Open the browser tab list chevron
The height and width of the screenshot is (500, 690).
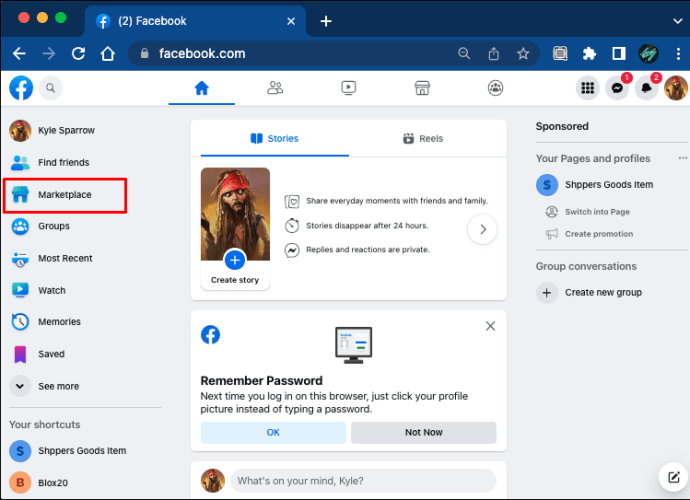click(678, 21)
